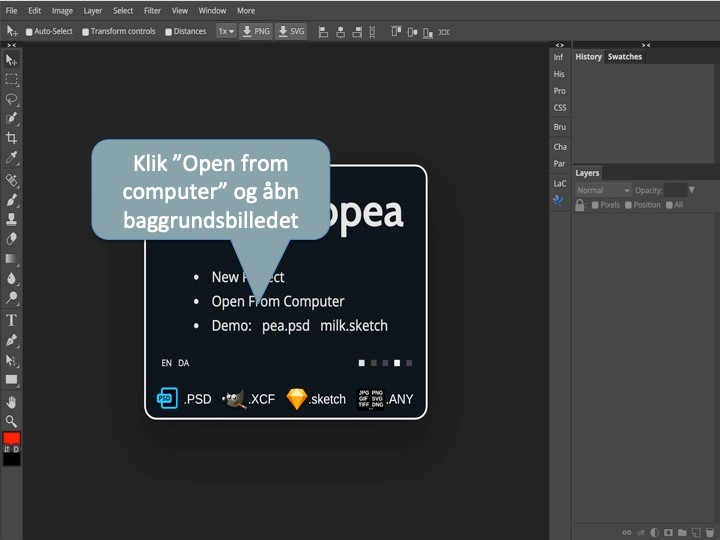
Task: Enable the Transform controls checkbox
Action: [85, 32]
